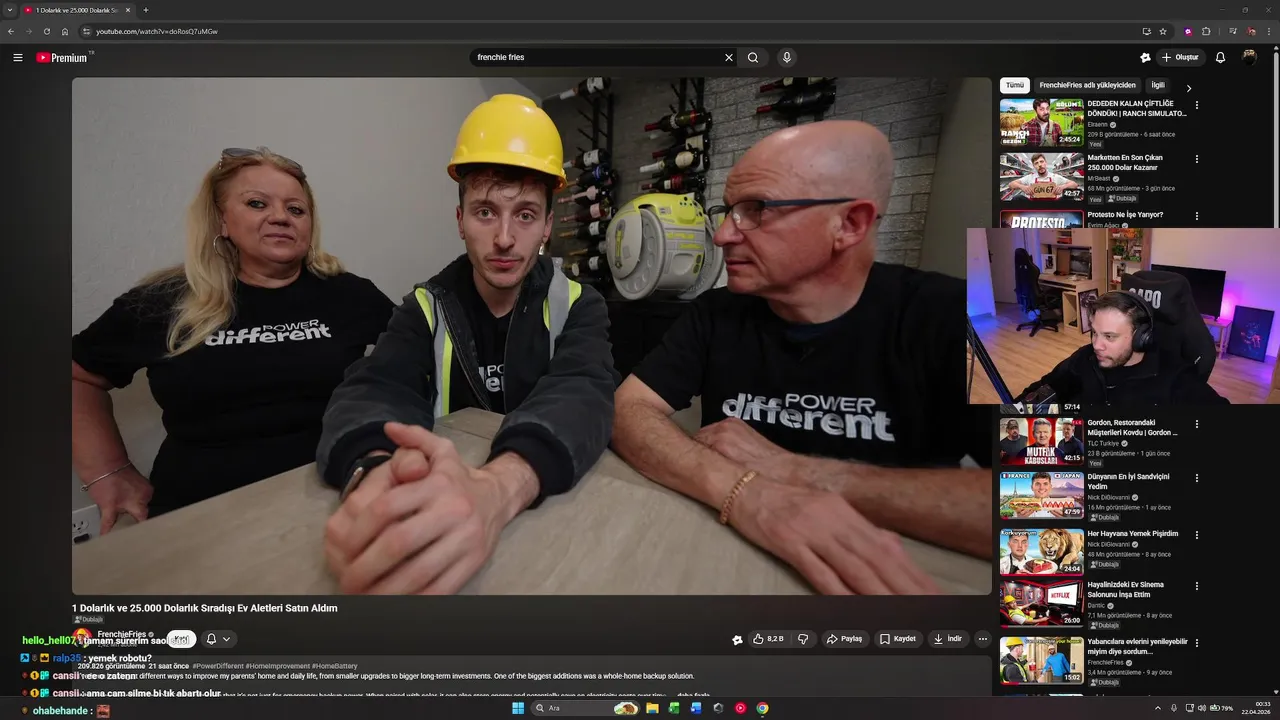Open the YouTube guide hamburger menu

(18, 58)
